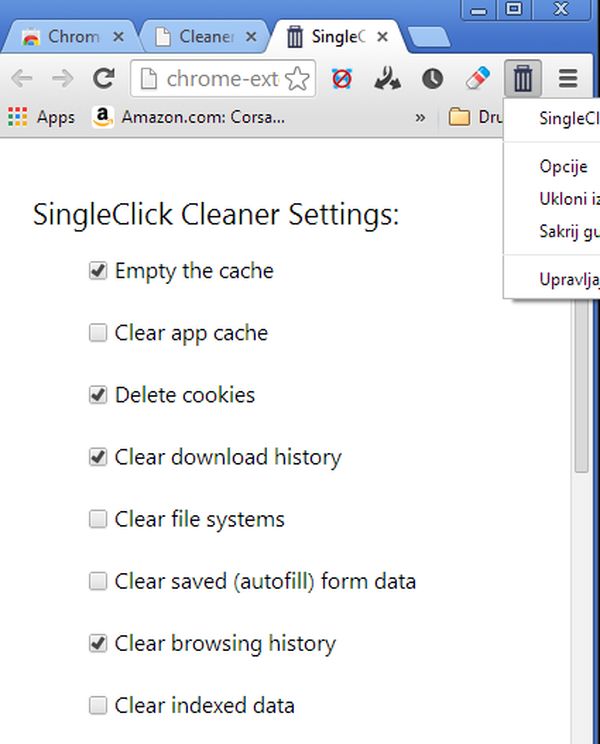Click the vertical scrollbar thumb
Screen dimensions: 600x744
582,384
